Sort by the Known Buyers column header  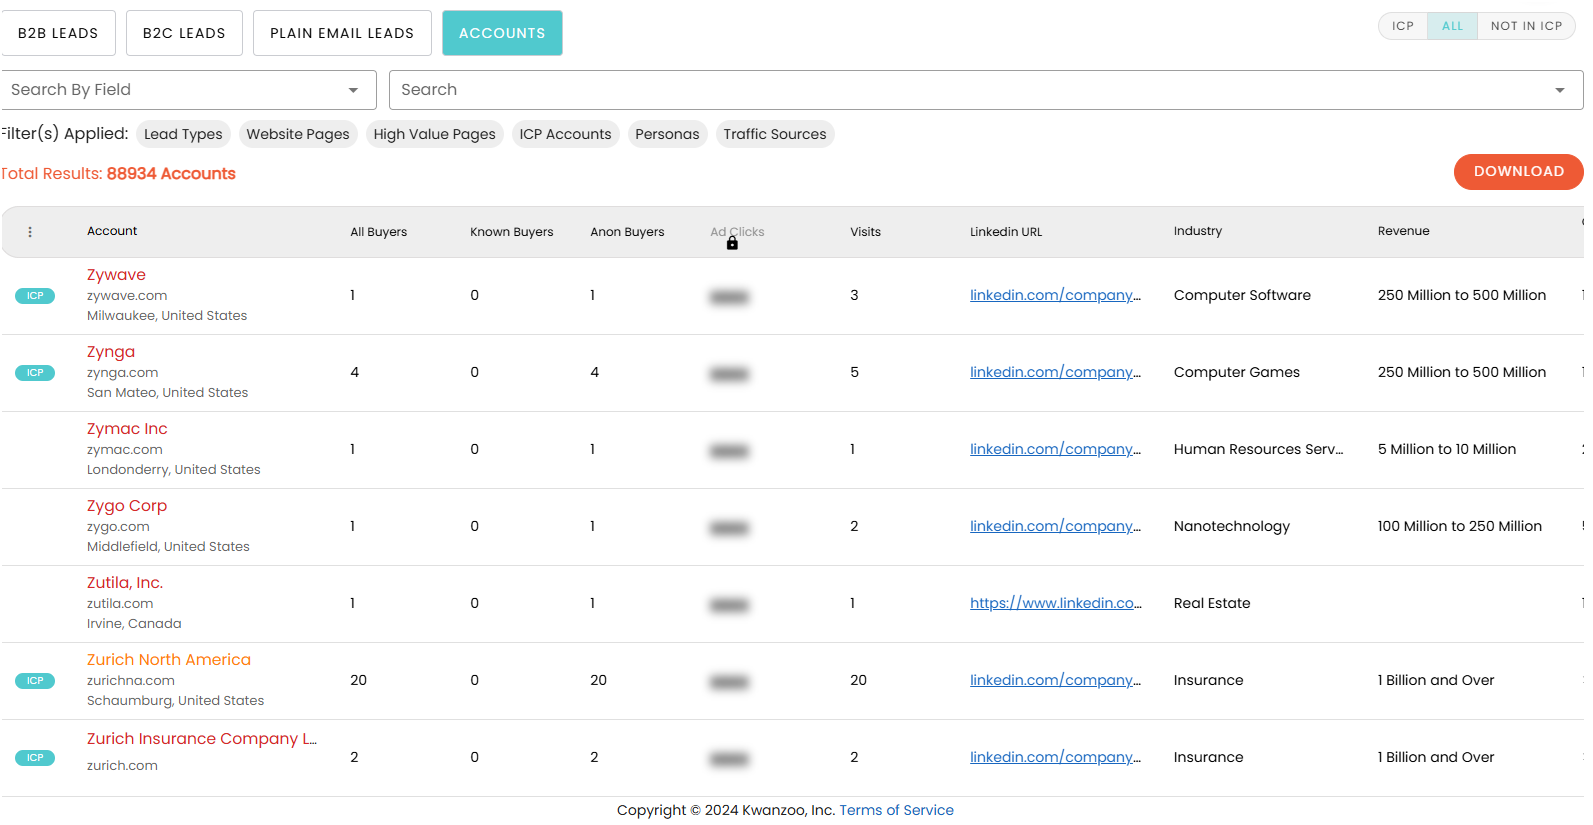pyautogui.click(x=511, y=232)
